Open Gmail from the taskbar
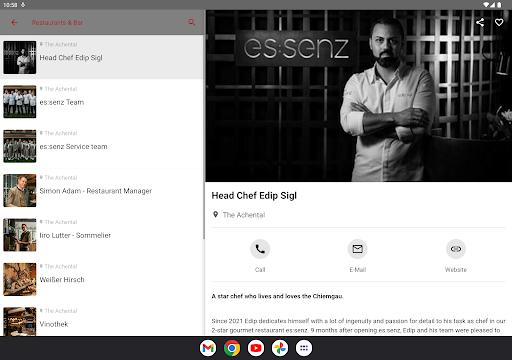The height and width of the screenshot is (360, 512). tap(208, 348)
